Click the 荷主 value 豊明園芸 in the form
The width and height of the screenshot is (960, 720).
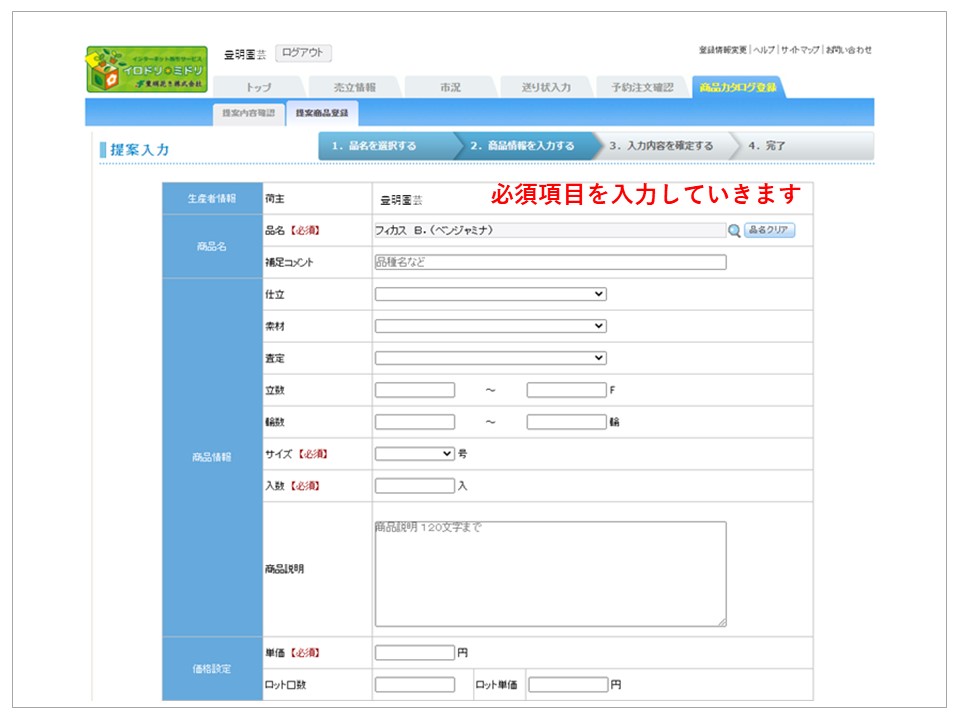tap(401, 200)
